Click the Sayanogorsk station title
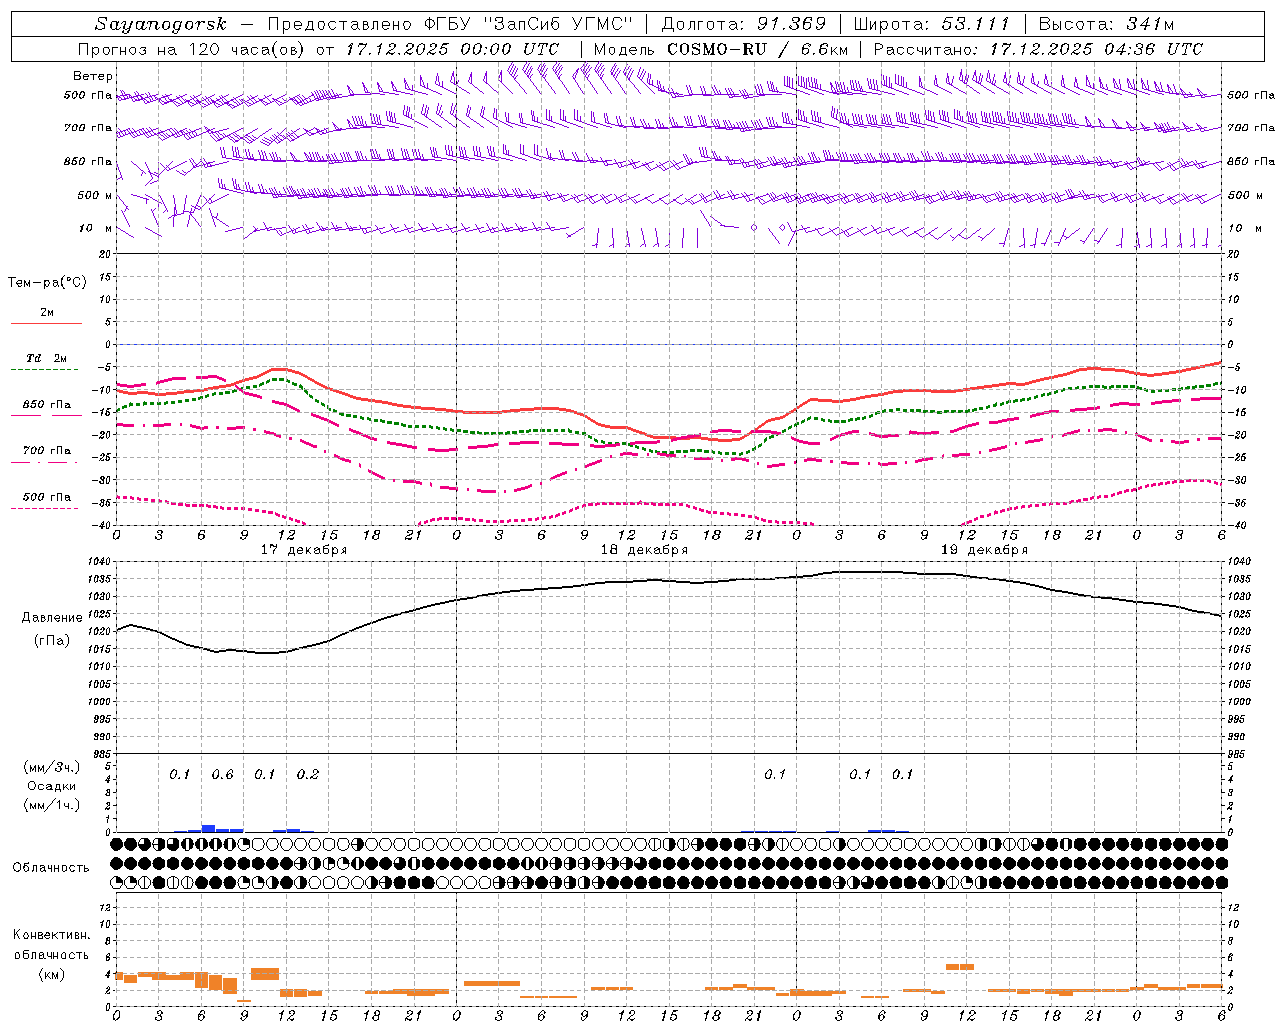 click(161, 24)
